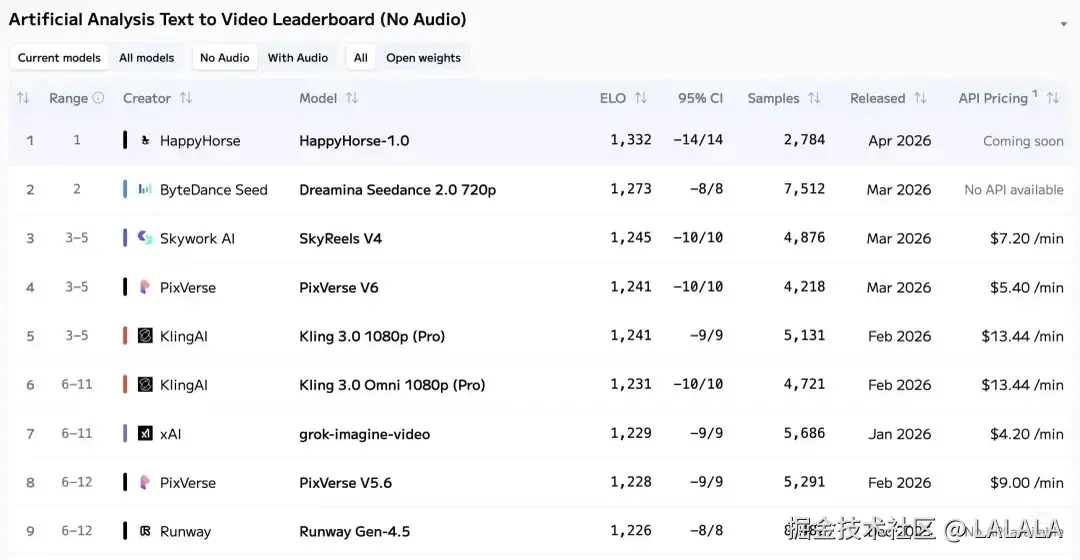Click the xAI logo icon
The image size is (1080, 560).
pos(145,434)
